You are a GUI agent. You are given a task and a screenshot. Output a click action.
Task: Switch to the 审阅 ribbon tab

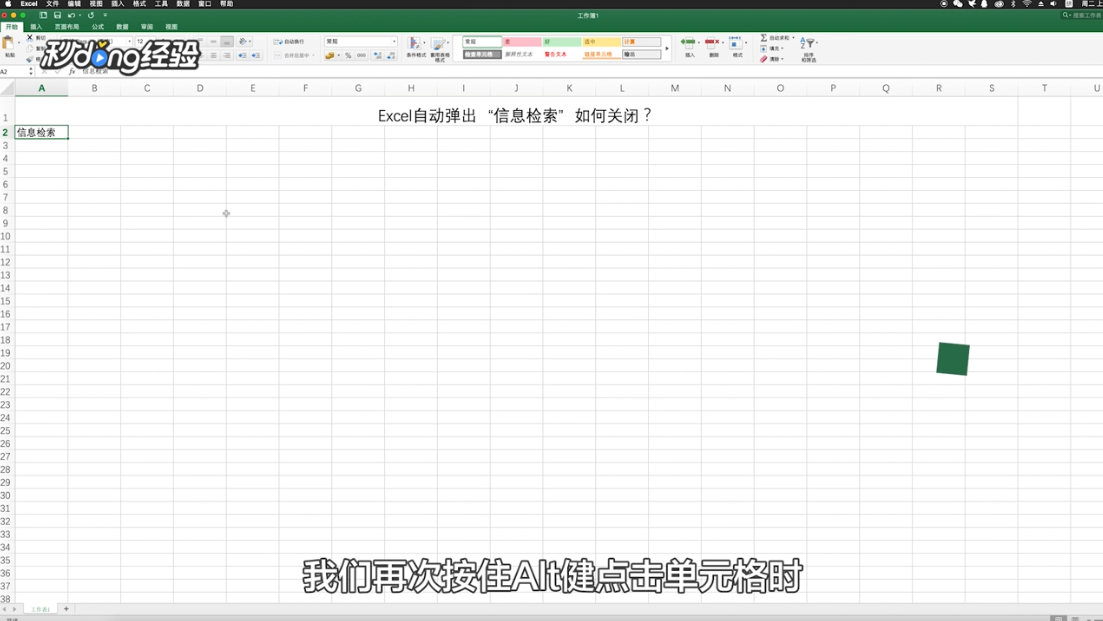147,27
